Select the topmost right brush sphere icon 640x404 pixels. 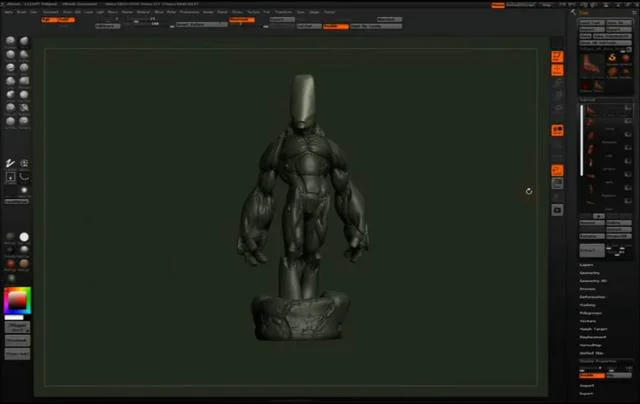tap(24, 40)
